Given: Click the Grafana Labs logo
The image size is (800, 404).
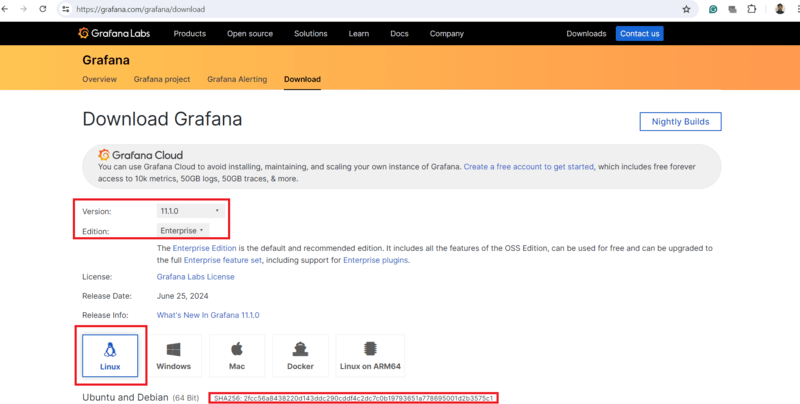Looking at the screenshot, I should coord(114,33).
